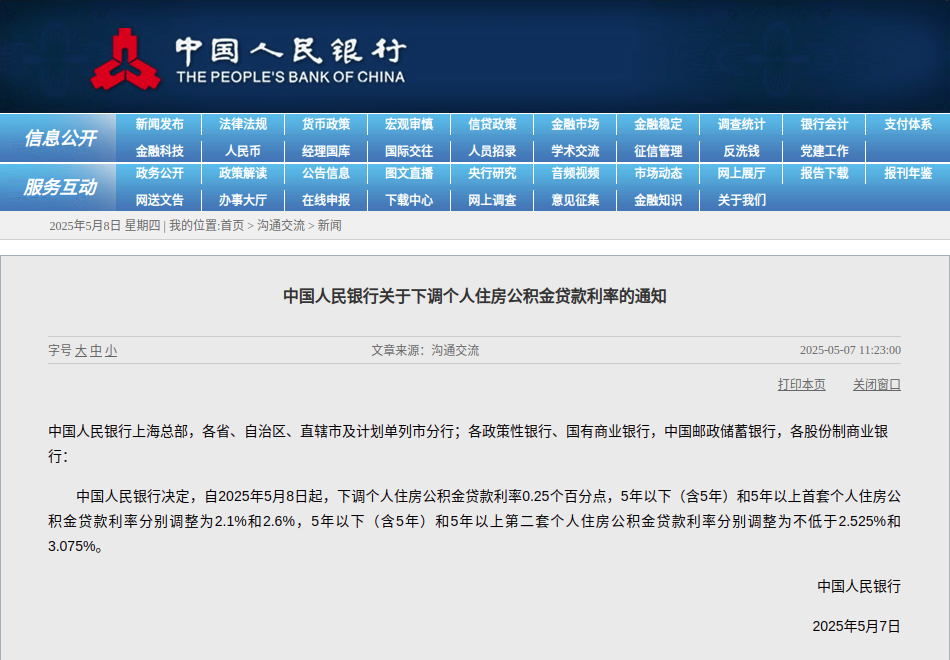Open 征信管理 from the navigation
This screenshot has width=950, height=660.
(x=658, y=151)
